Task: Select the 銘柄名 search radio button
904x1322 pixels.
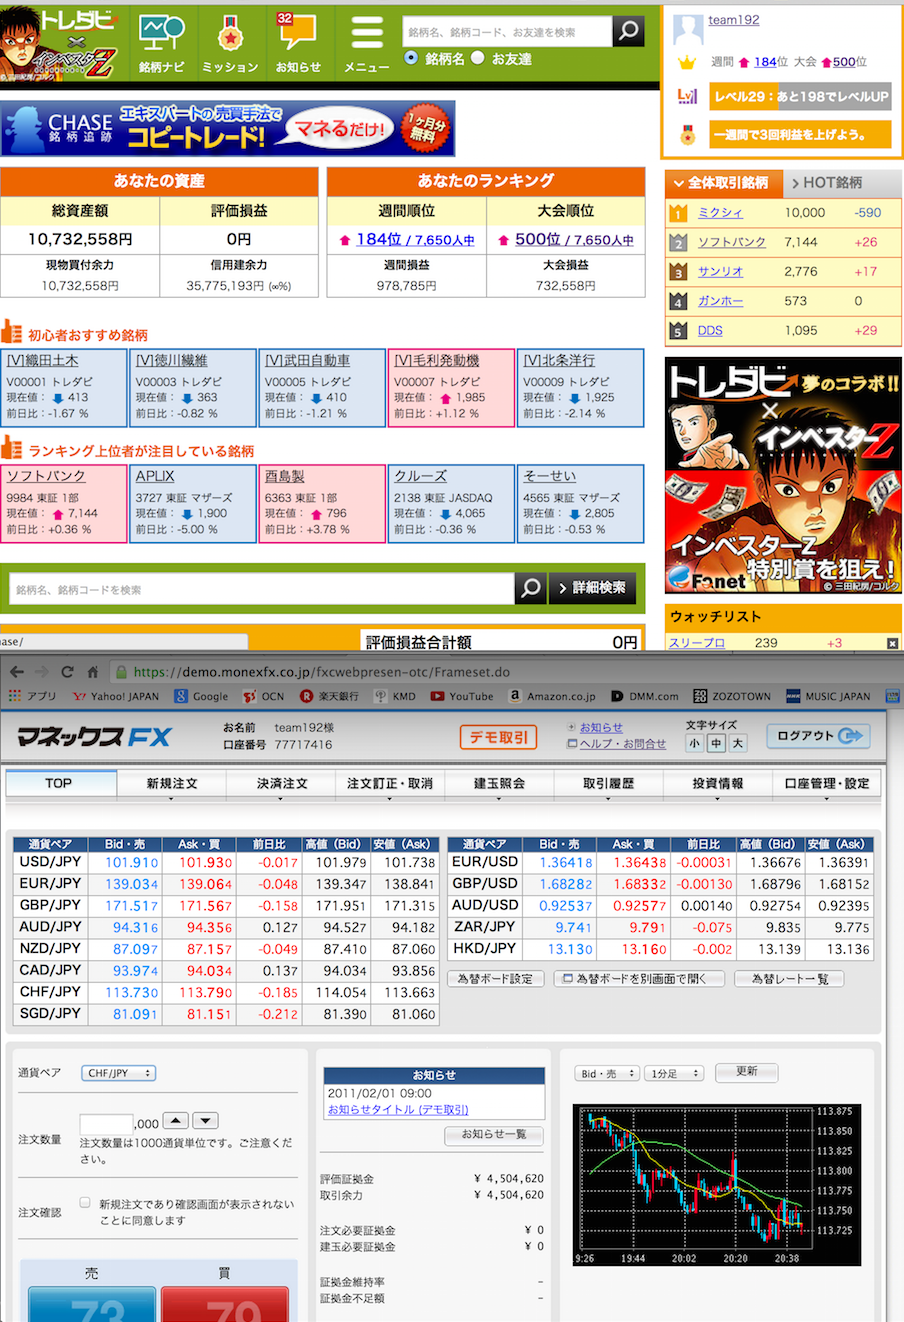Action: [x=411, y=59]
